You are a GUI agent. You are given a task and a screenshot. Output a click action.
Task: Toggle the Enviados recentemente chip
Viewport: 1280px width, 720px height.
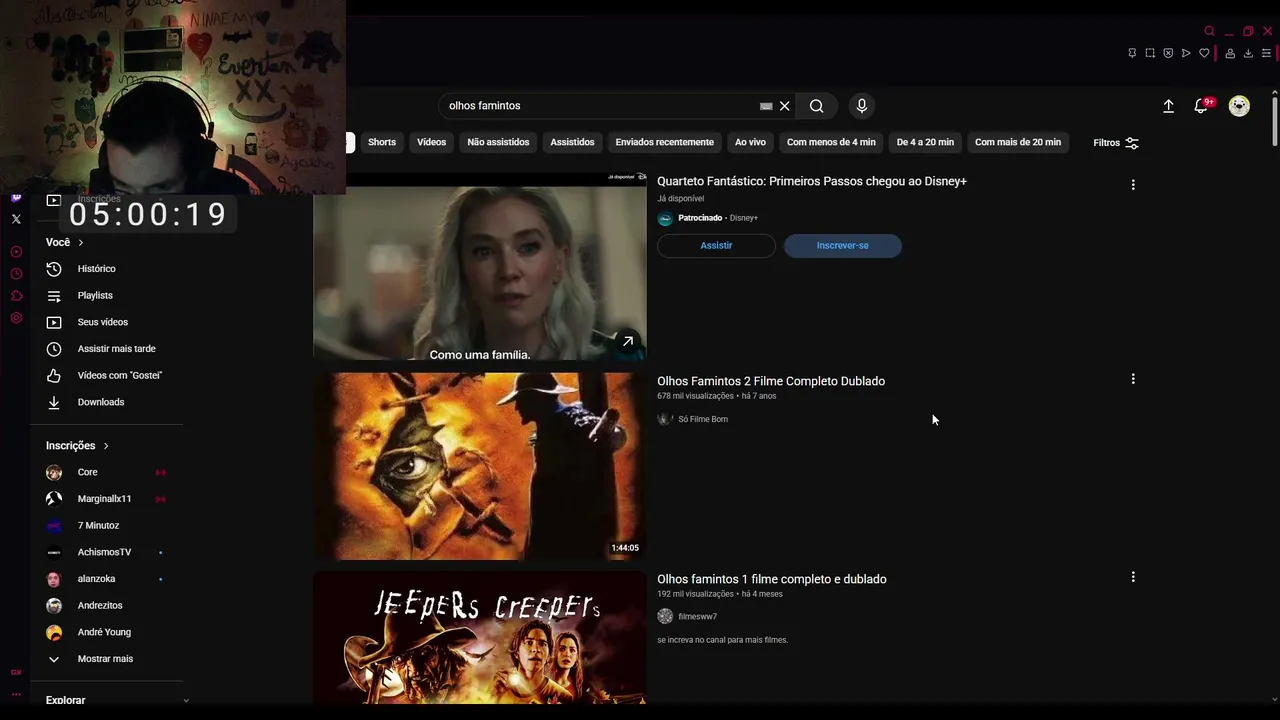[x=665, y=142]
